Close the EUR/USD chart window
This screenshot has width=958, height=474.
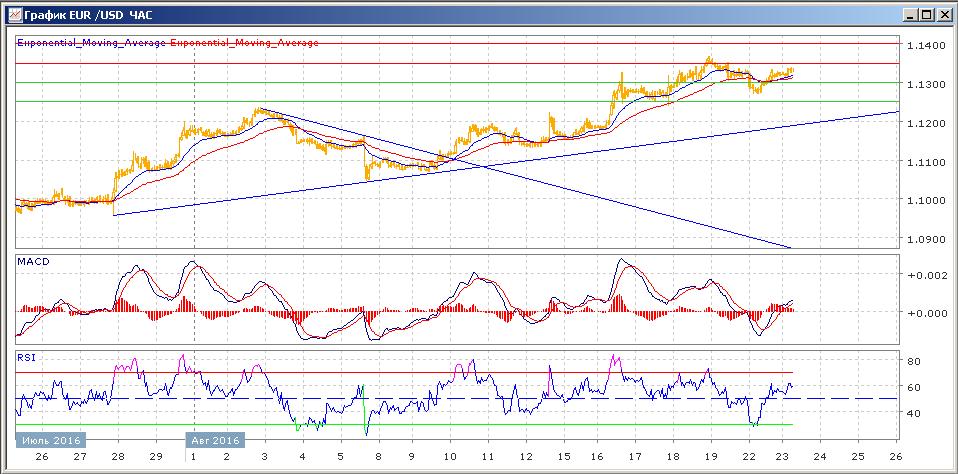[x=943, y=15]
